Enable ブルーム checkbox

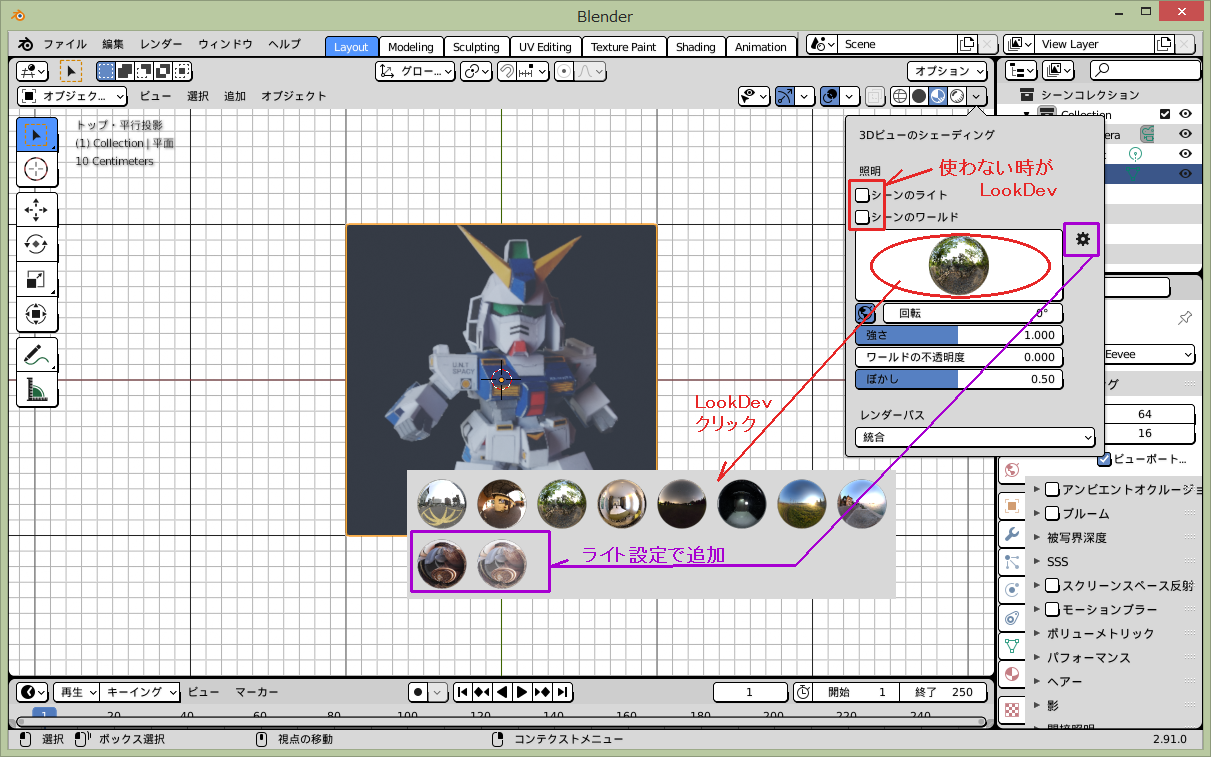pyautogui.click(x=1052, y=513)
